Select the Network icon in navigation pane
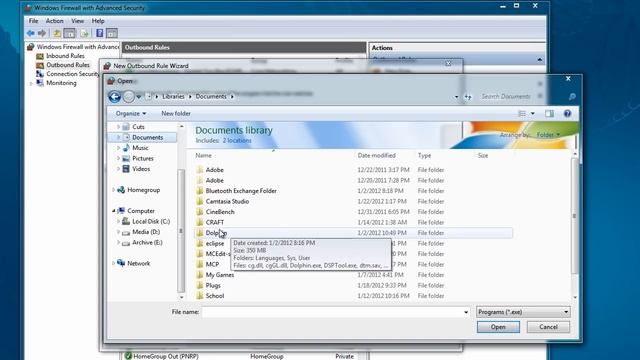The width and height of the screenshot is (640, 360). coord(121,263)
